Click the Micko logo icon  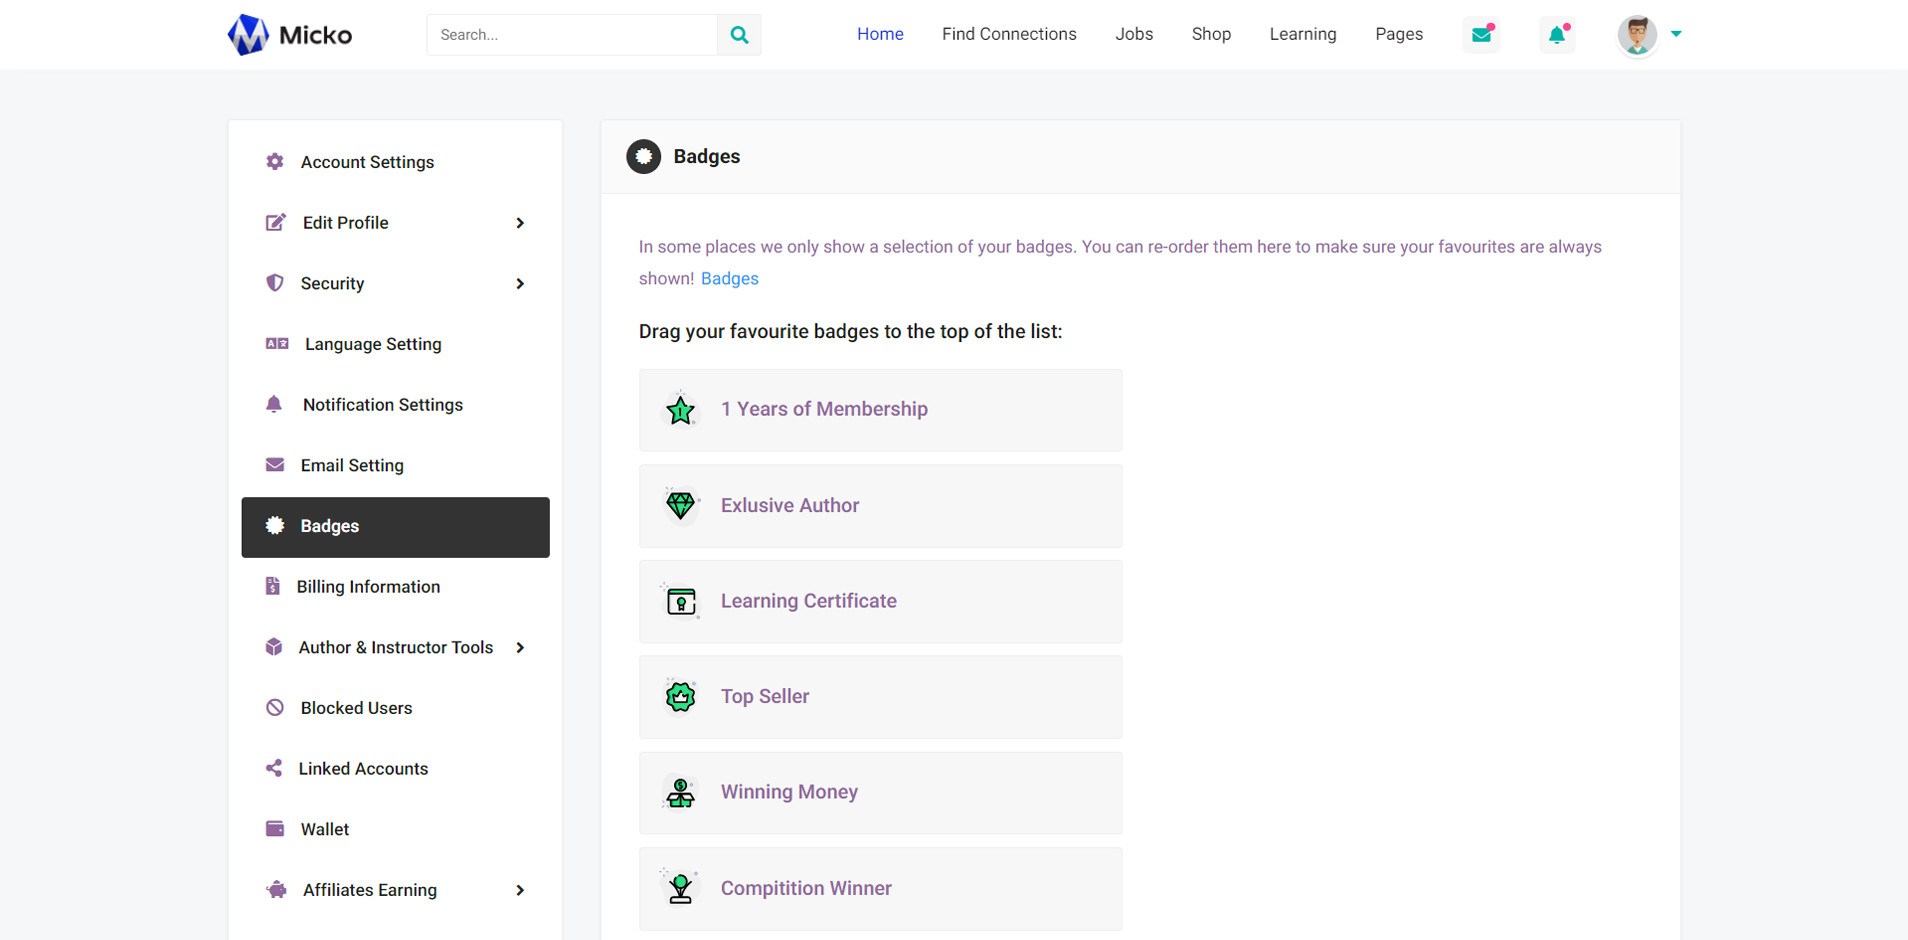click(248, 35)
